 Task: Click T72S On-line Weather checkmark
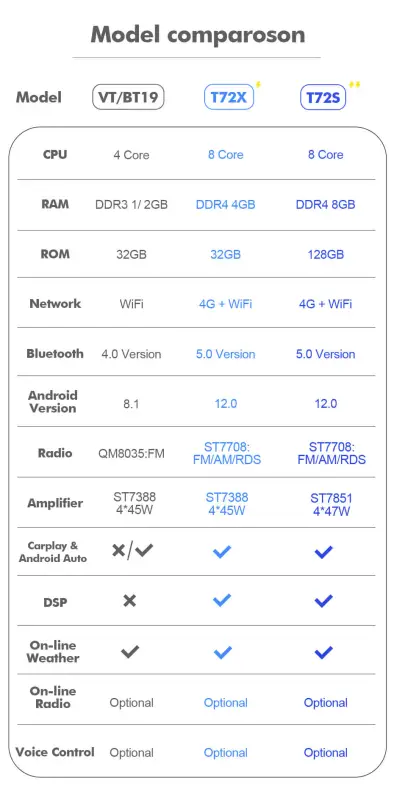tap(324, 652)
